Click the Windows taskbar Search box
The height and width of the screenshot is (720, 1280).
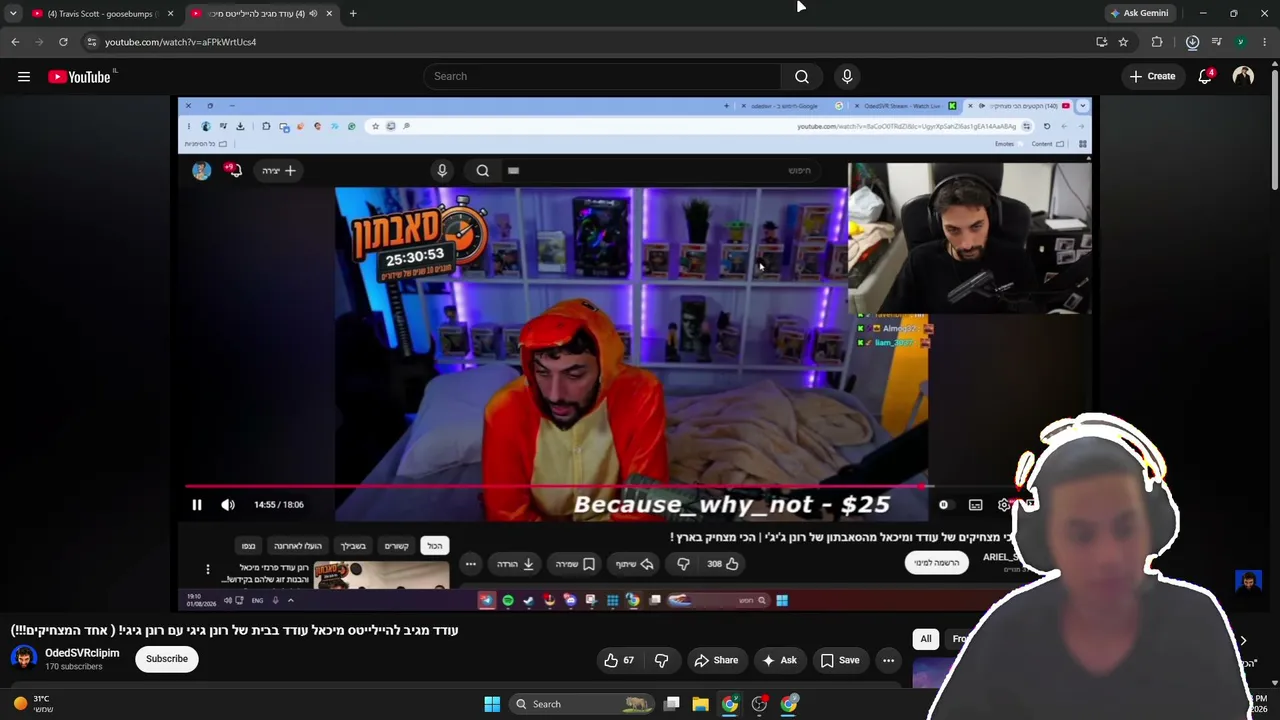[584, 704]
